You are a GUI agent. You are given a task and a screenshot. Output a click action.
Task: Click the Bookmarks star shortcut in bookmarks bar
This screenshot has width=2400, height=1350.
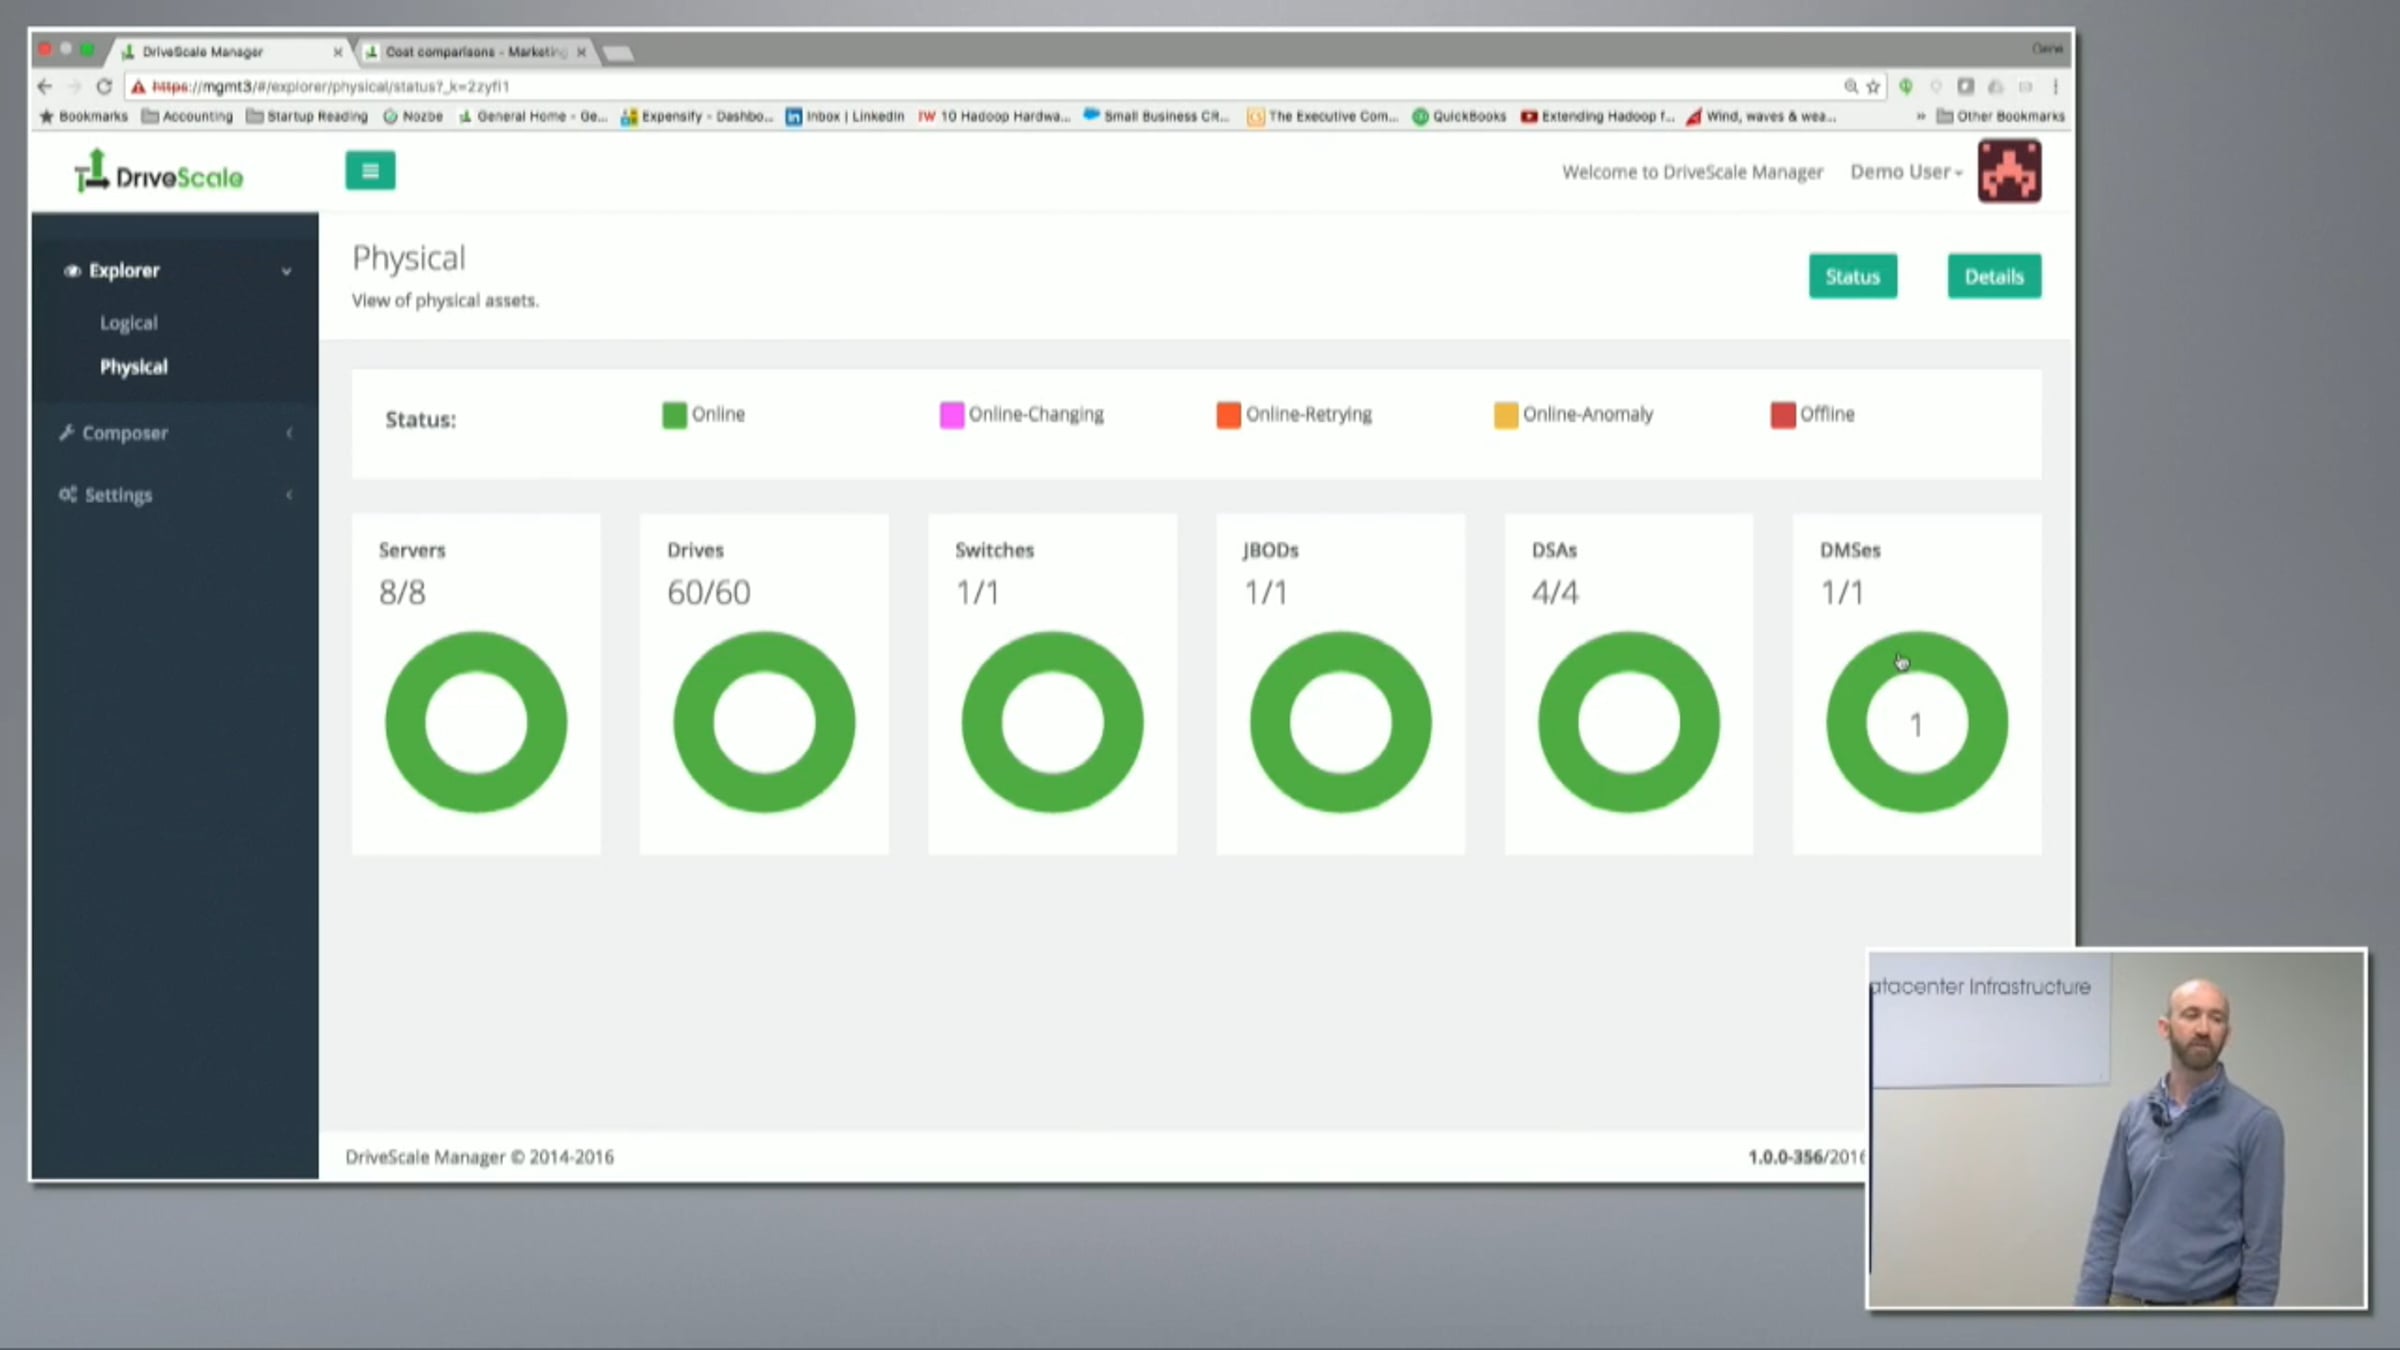83,117
